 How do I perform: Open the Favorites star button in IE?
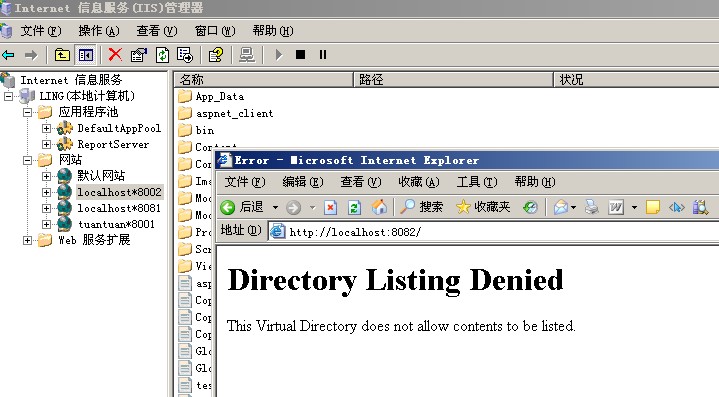click(483, 207)
